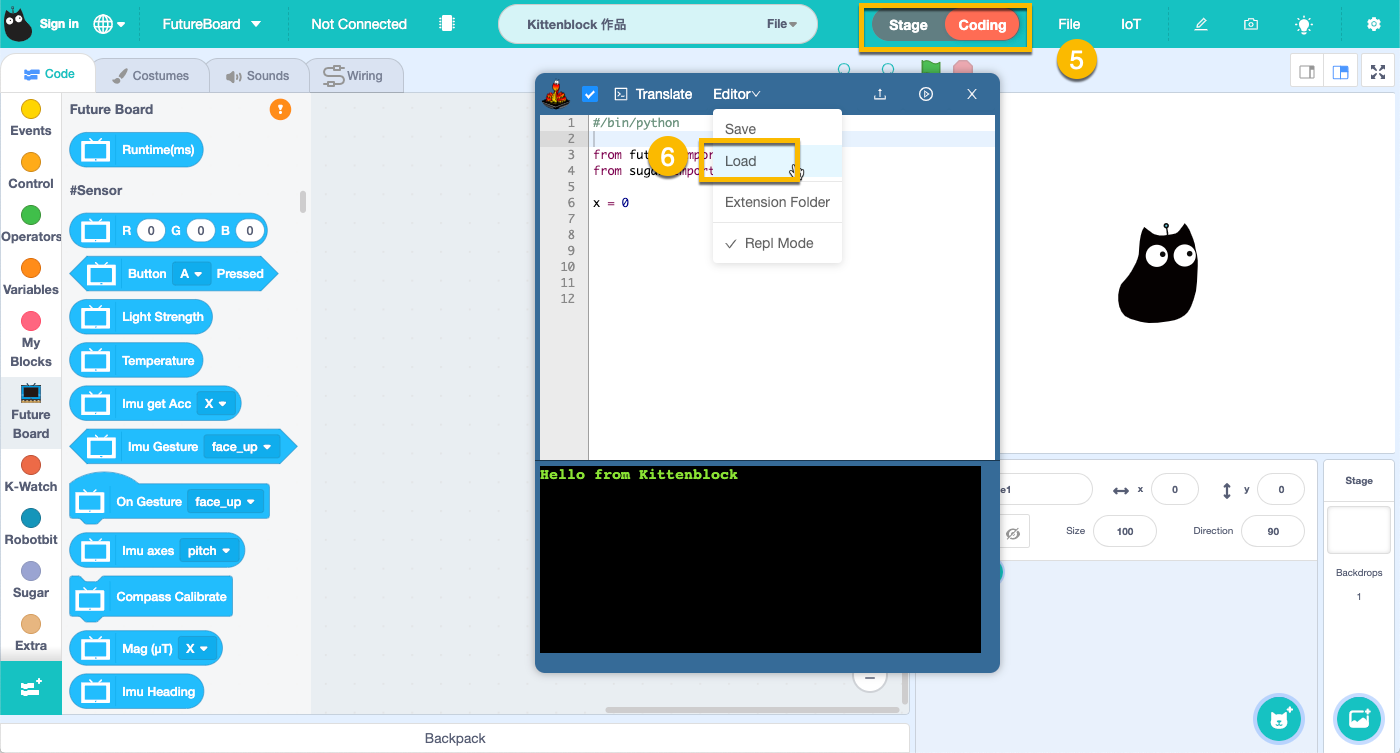The height and width of the screenshot is (753, 1400).
Task: Select the Operators block category
Action: click(x=31, y=224)
